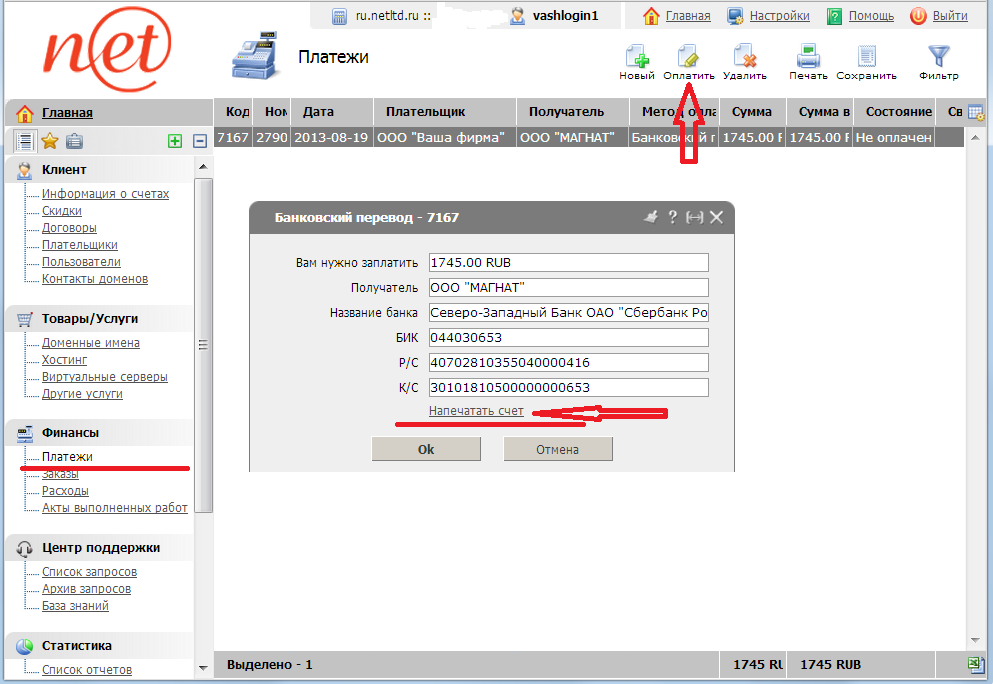Viewport: 993px width, 684px height.
Task: Open the Фильтр funnel filter
Action: tap(938, 57)
